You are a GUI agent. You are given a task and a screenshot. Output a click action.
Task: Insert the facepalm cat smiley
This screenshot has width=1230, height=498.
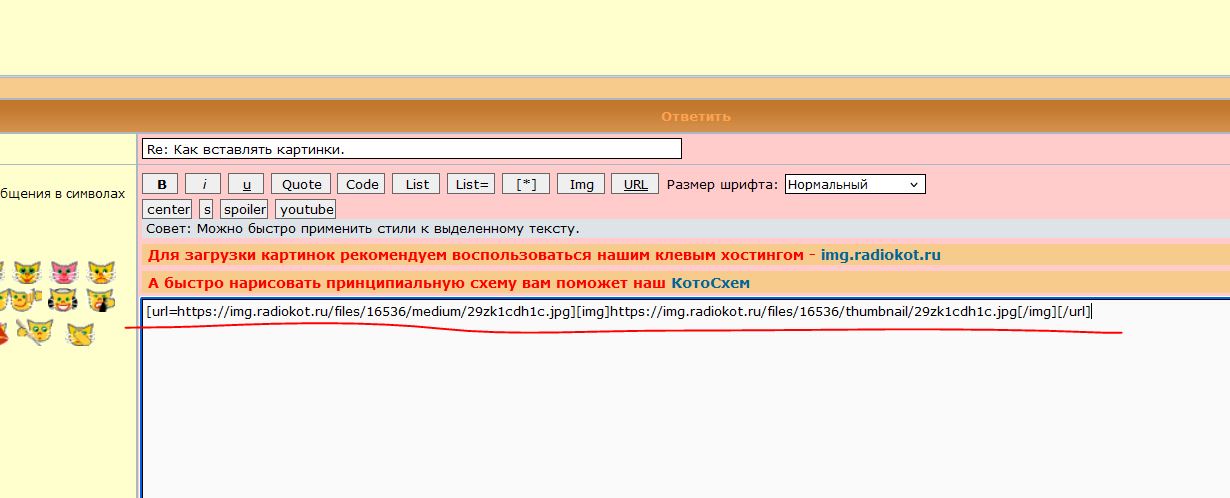pos(80,335)
